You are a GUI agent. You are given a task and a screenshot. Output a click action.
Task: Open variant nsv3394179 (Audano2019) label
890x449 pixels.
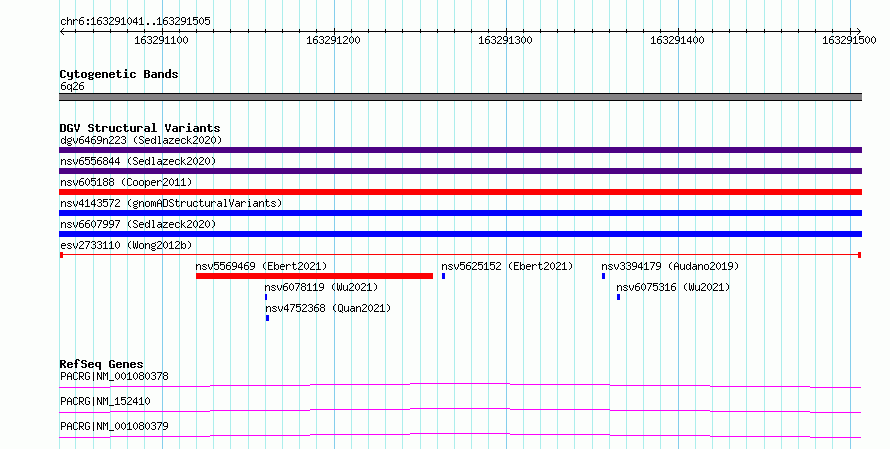[670, 266]
